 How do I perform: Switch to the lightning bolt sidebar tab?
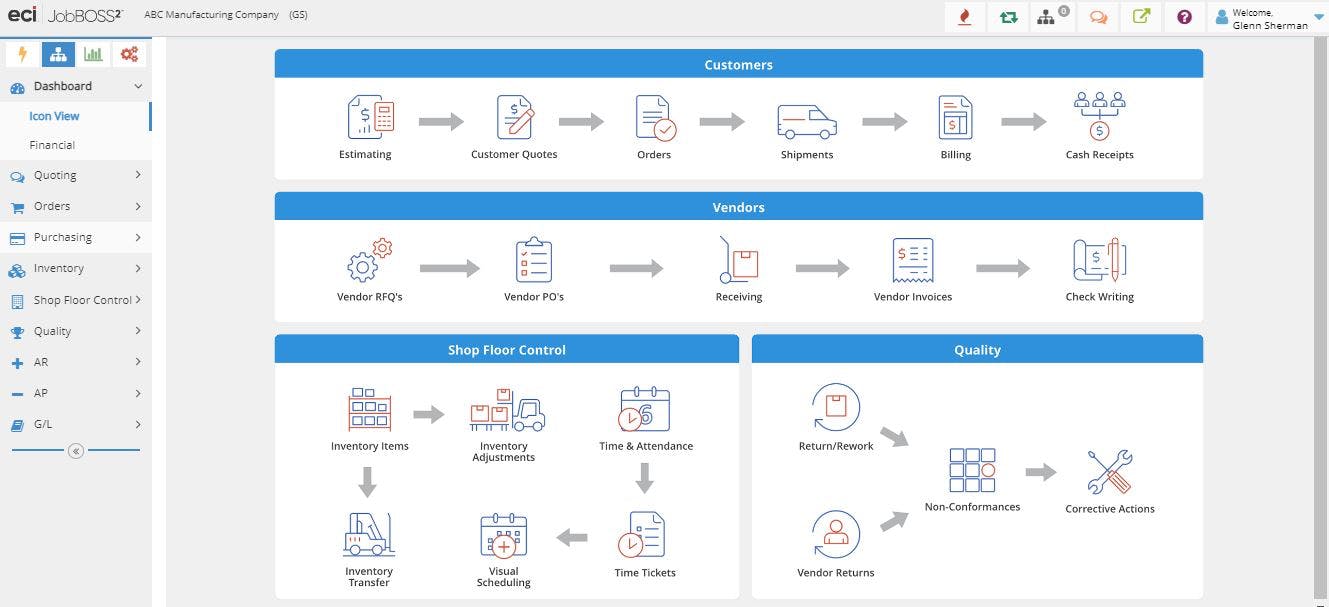tap(22, 54)
